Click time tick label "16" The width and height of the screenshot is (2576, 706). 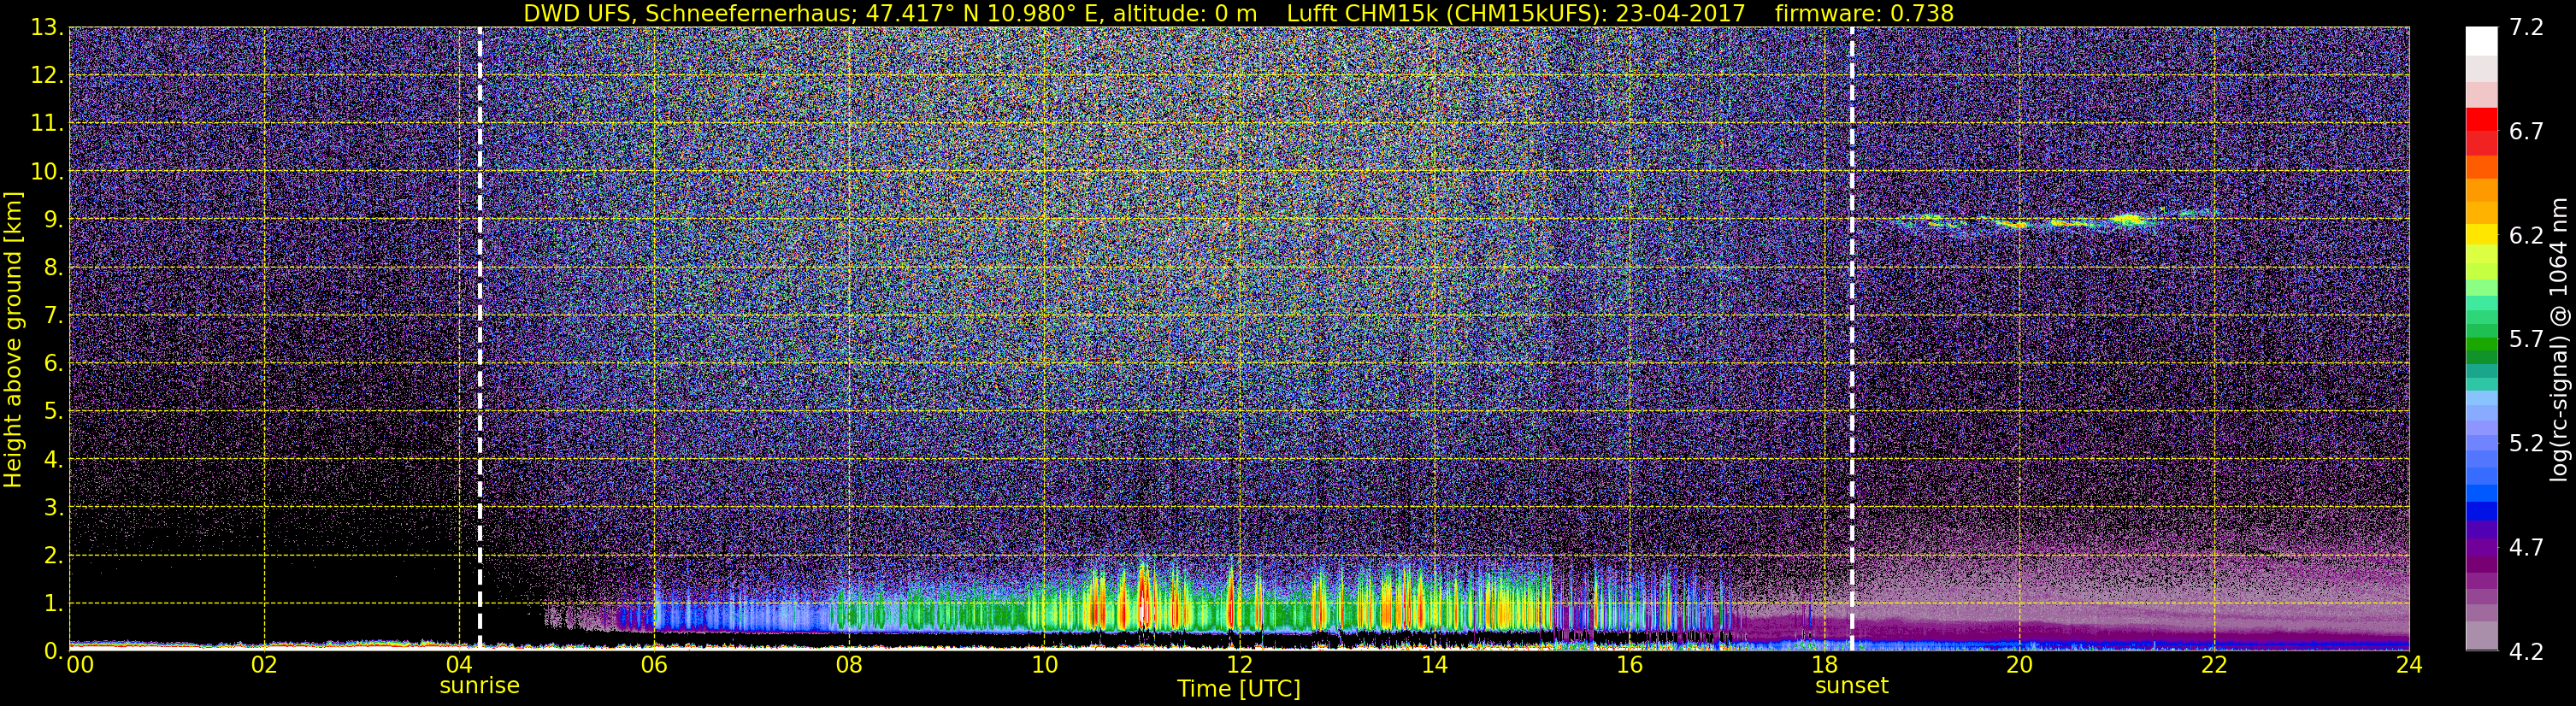coord(1629,665)
